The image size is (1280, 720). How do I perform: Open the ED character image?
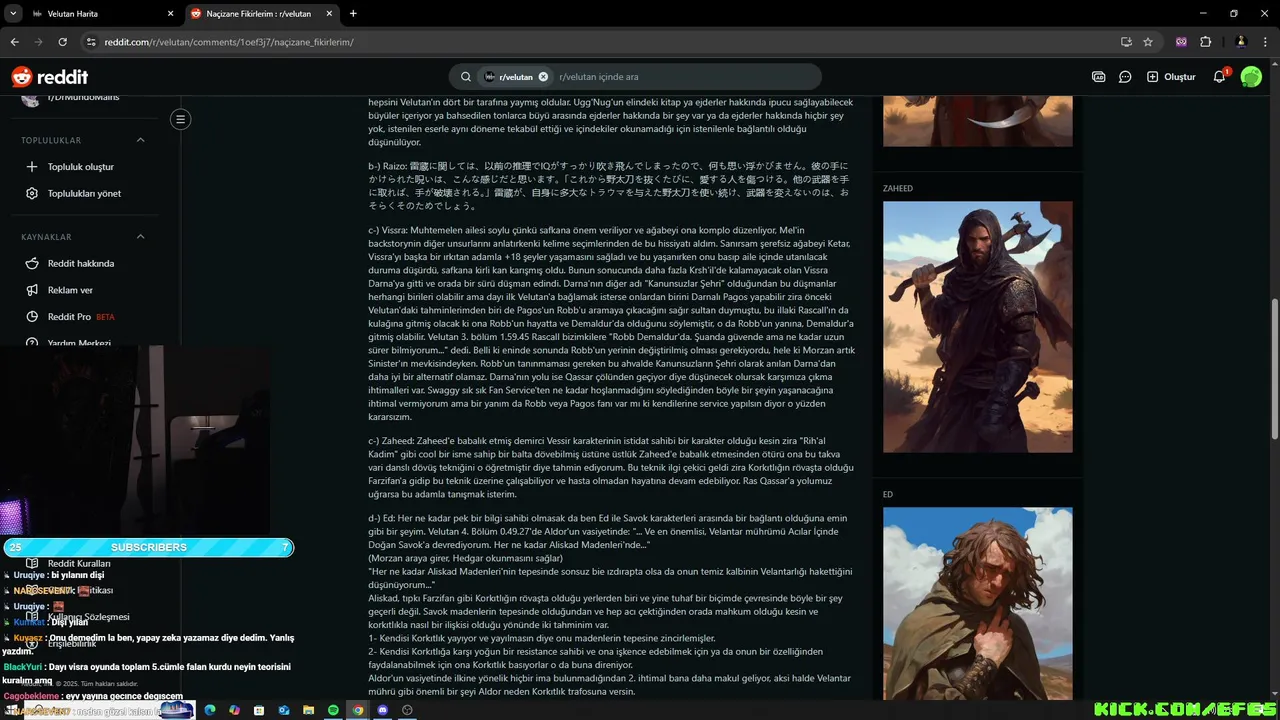pos(977,603)
